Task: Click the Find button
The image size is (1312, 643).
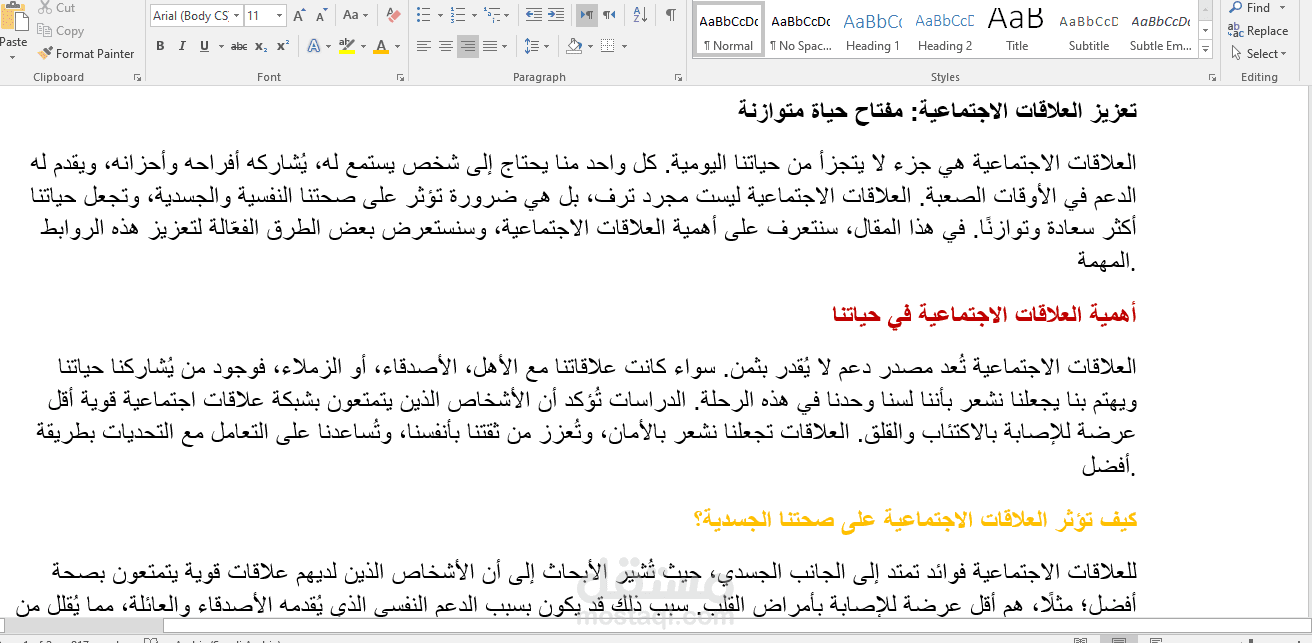Action: point(1251,8)
